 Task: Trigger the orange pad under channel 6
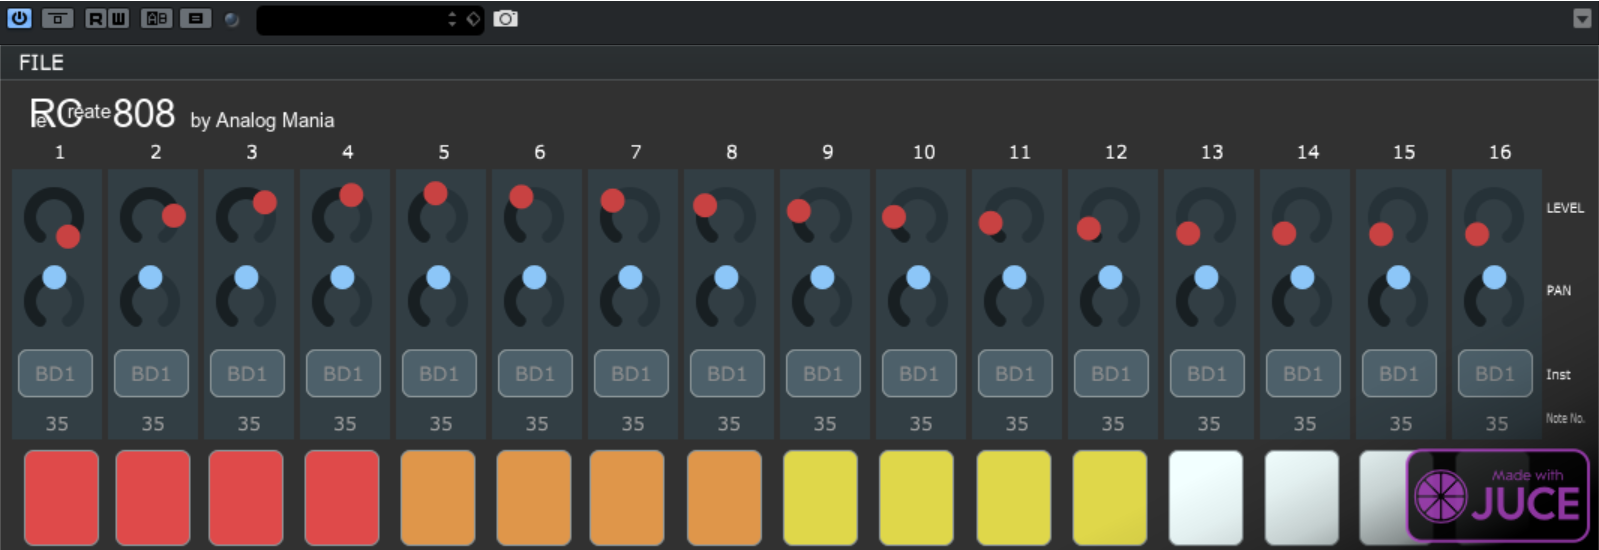click(x=534, y=497)
